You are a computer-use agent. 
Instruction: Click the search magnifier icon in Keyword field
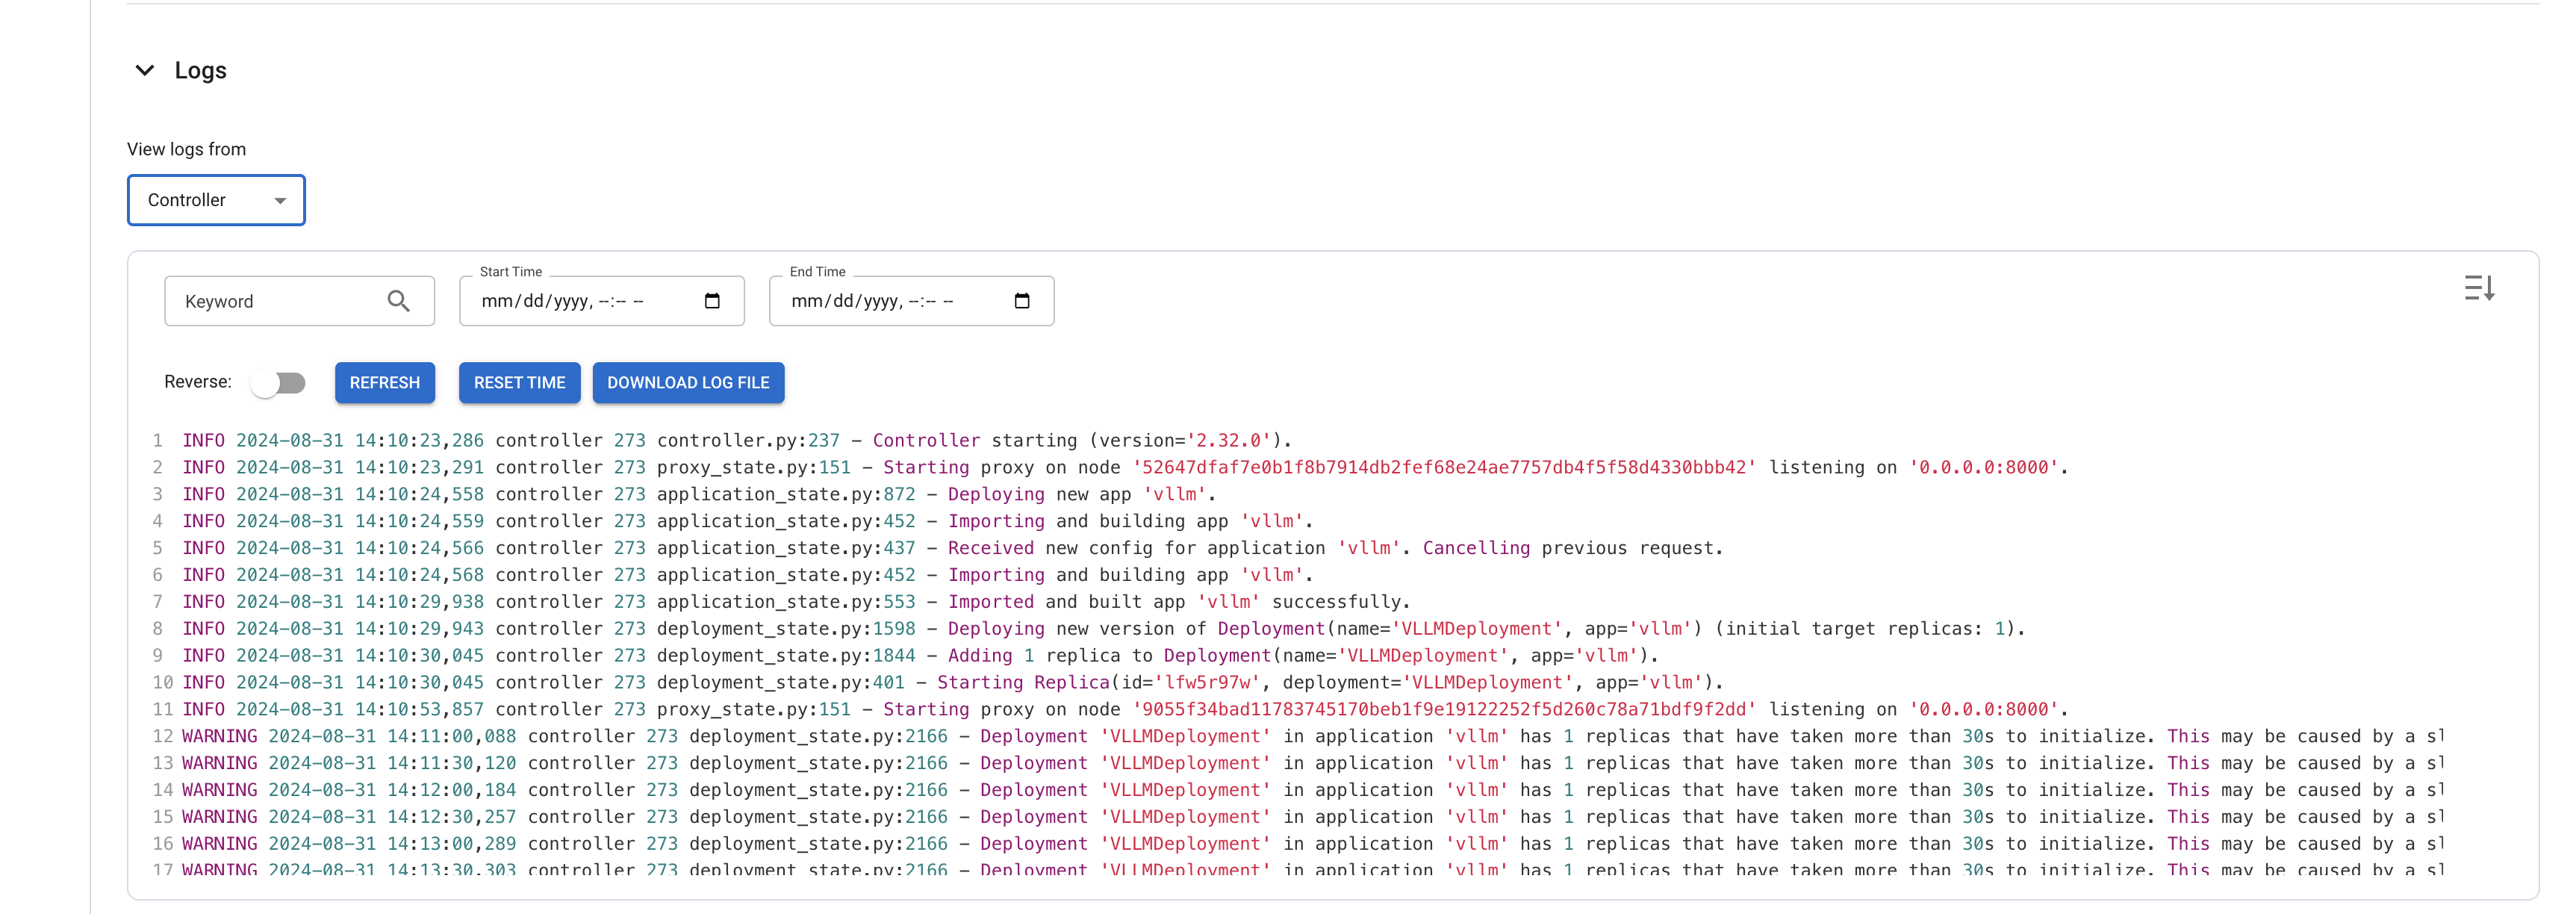click(x=399, y=300)
